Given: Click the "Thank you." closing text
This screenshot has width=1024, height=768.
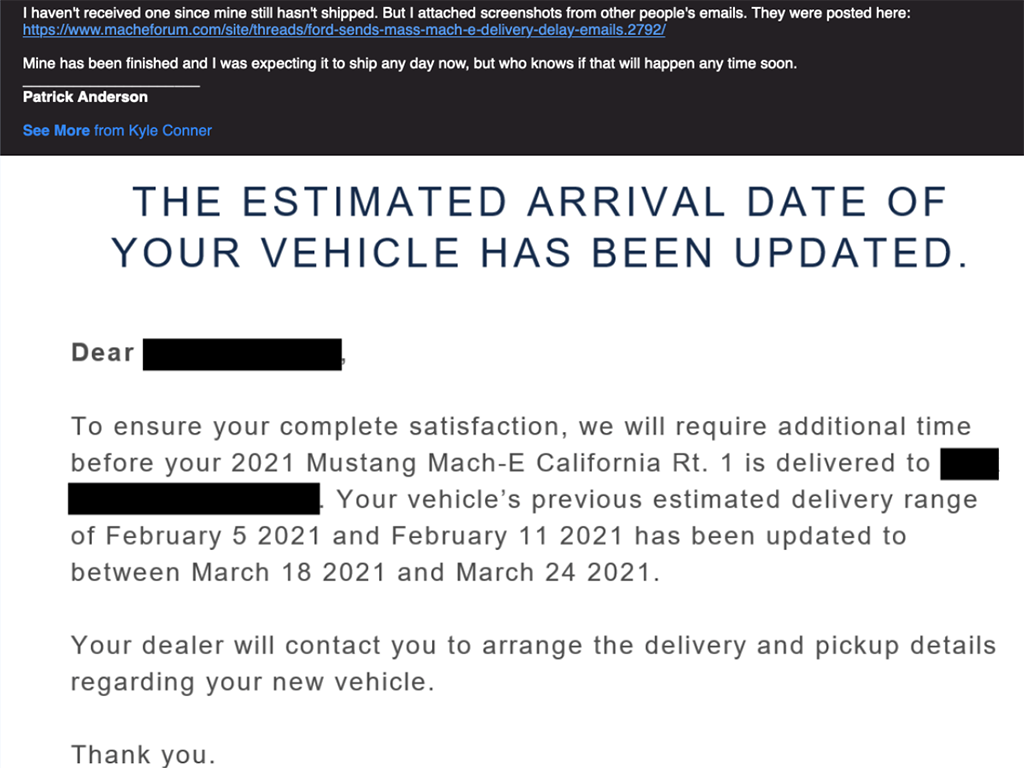Looking at the screenshot, I should [142, 754].
